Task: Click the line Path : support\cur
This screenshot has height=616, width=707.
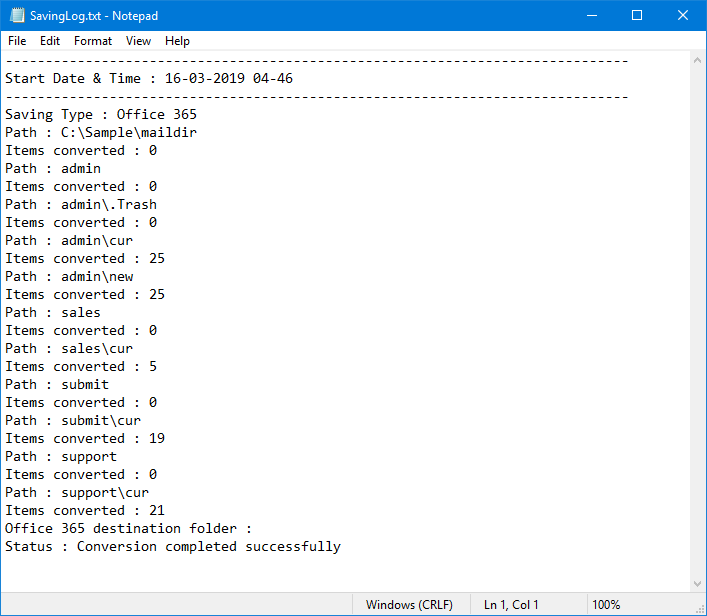Action: [x=77, y=493]
